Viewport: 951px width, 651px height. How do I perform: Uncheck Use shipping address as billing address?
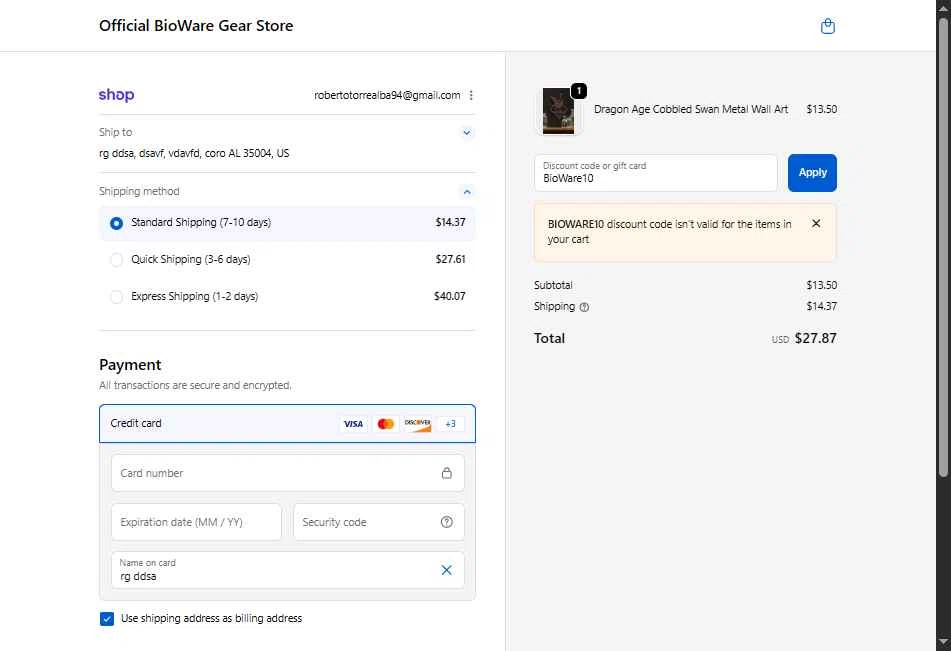pyautogui.click(x=107, y=618)
